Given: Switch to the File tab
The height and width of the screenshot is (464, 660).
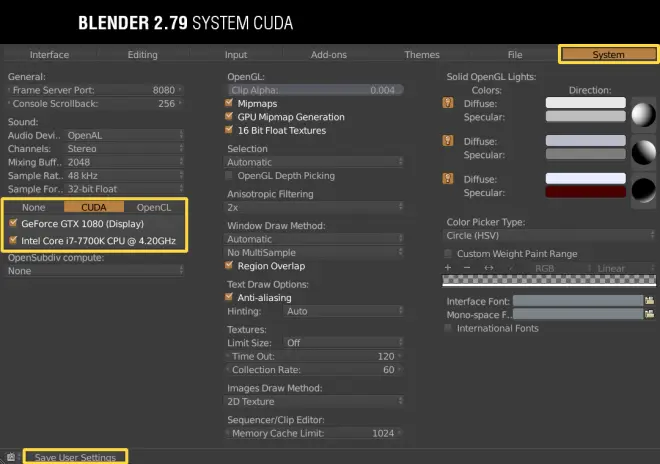Looking at the screenshot, I should pyautogui.click(x=515, y=55).
